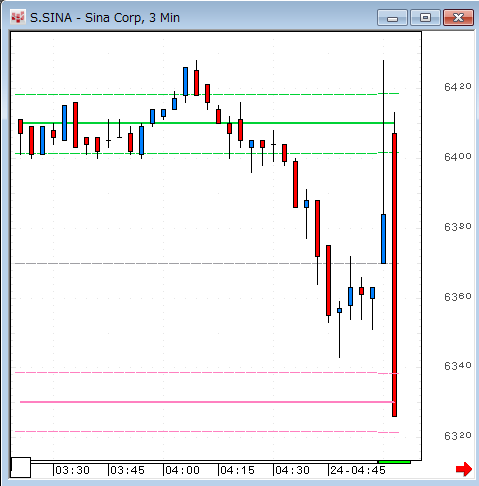
Task: Click the S.SINA chart window icon
Action: coord(18,17)
